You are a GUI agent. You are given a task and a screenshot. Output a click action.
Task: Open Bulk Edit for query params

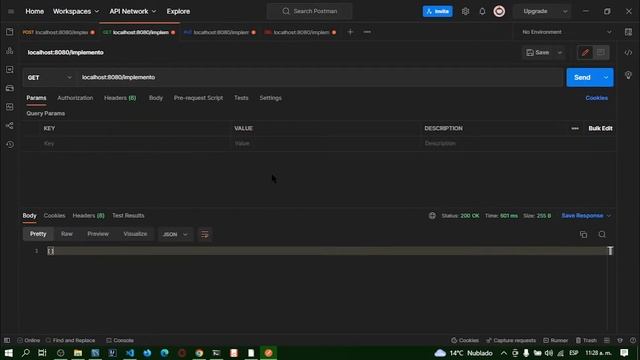[600, 128]
